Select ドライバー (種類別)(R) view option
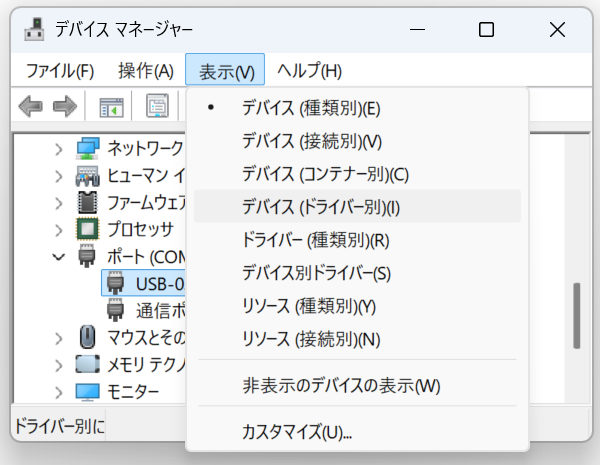 pos(357,240)
